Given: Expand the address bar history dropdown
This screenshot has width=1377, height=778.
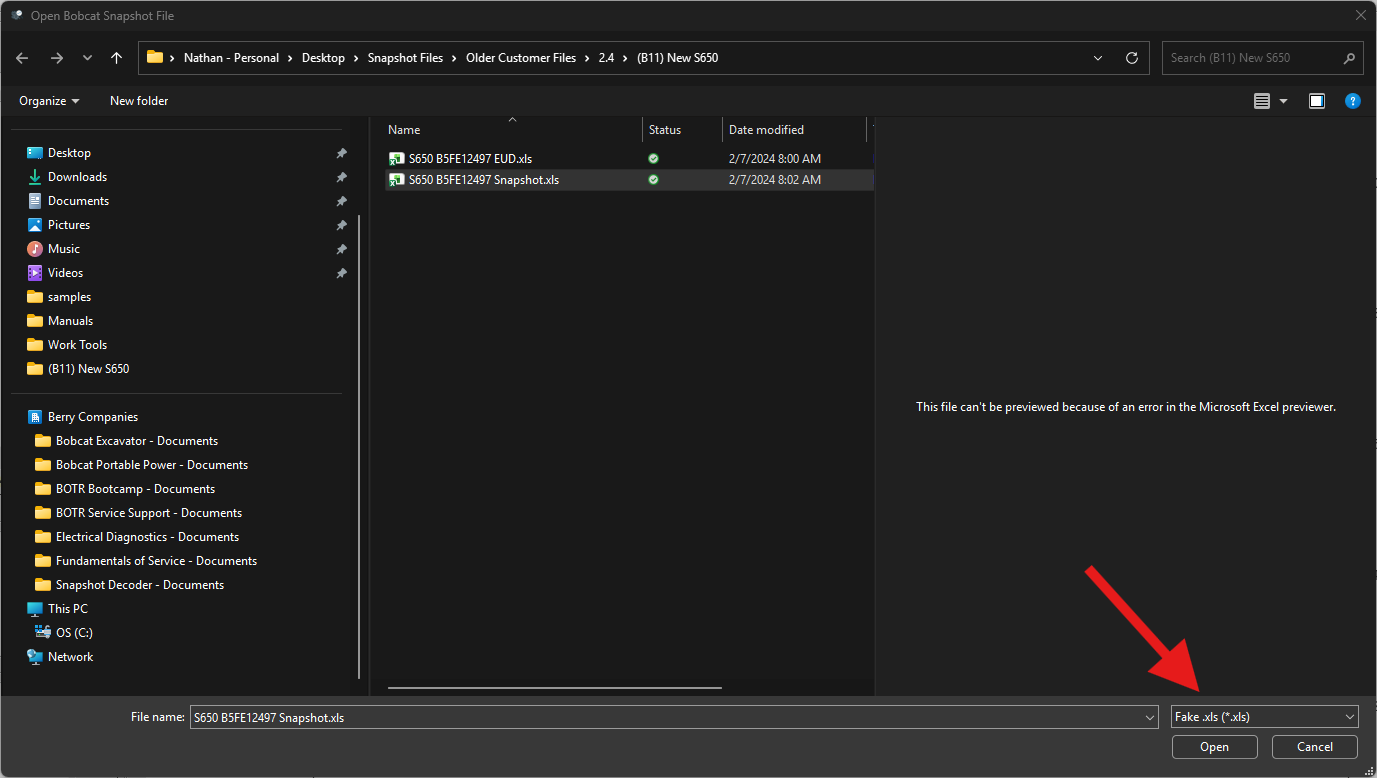Looking at the screenshot, I should tap(1098, 58).
